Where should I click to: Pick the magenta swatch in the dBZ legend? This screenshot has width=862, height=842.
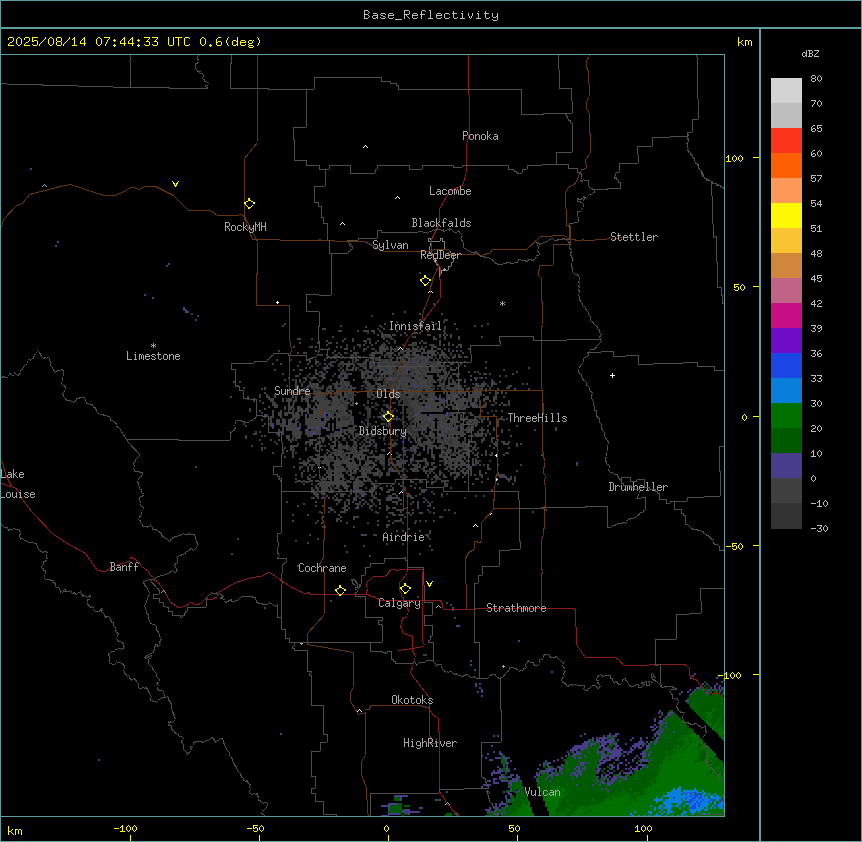coord(786,315)
